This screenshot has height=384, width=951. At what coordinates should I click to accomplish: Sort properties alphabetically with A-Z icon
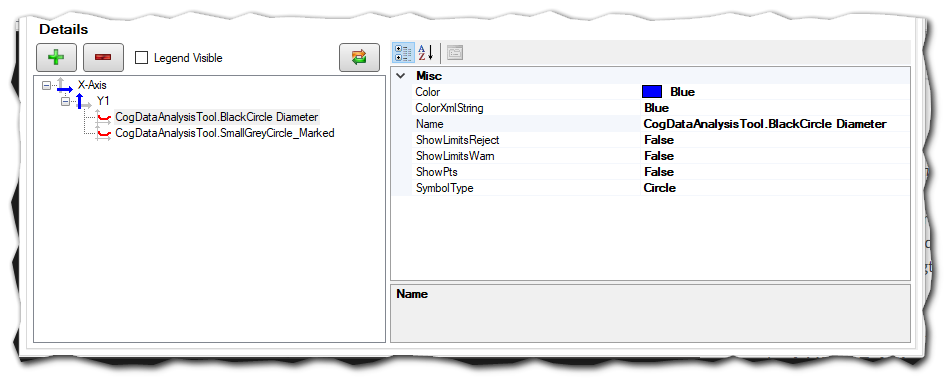point(426,53)
